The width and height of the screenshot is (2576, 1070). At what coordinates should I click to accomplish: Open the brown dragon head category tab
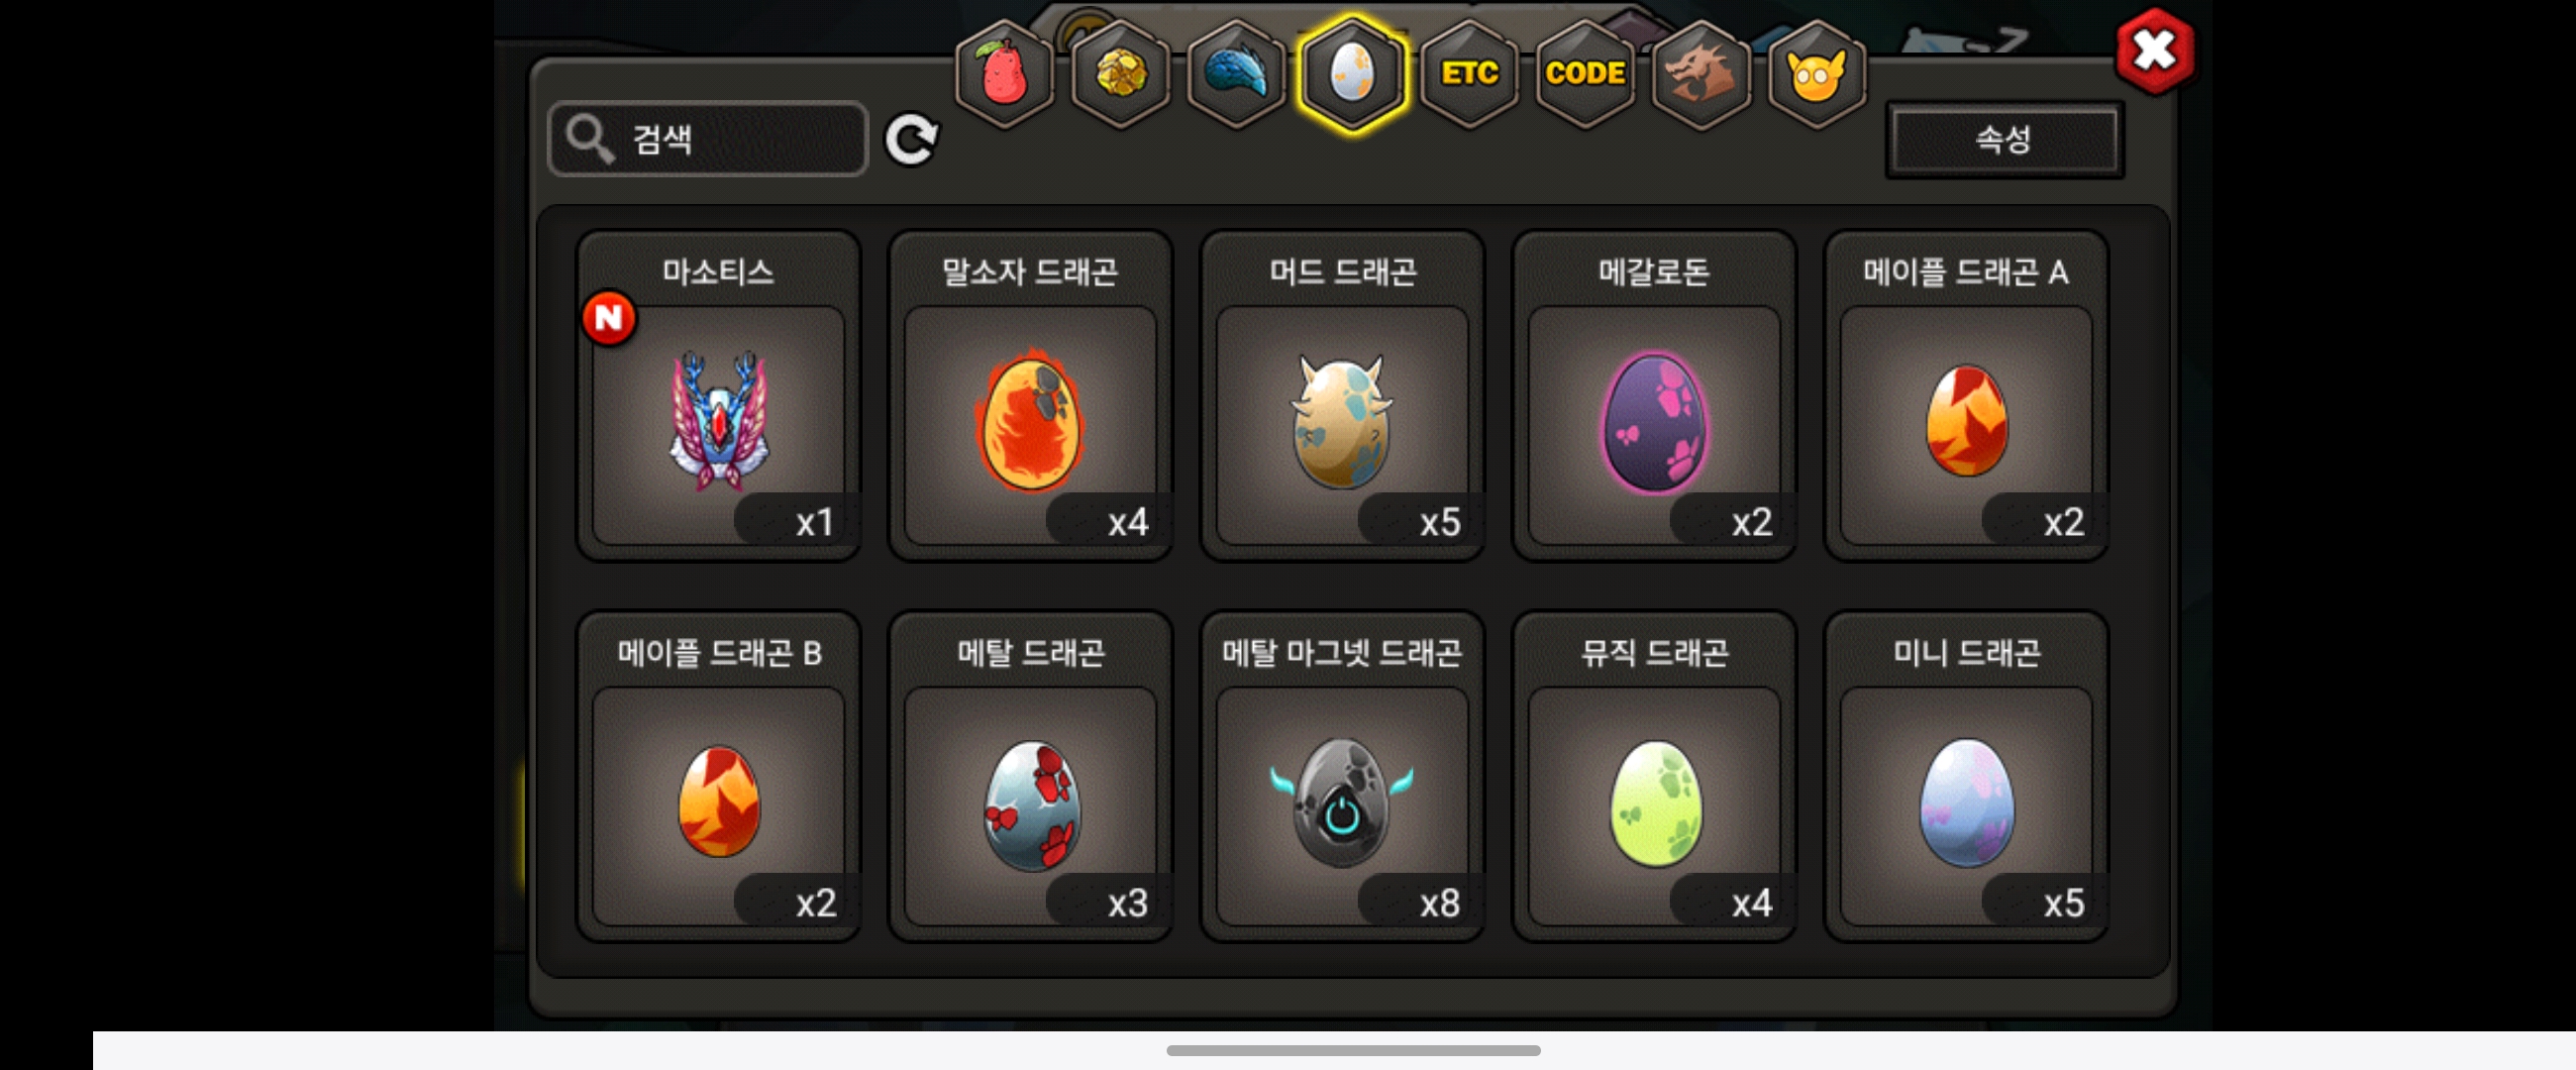1701,73
